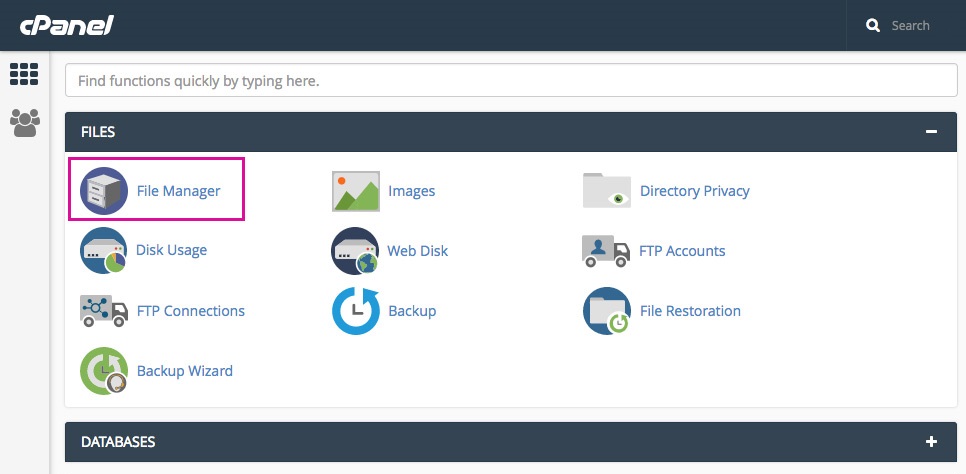Click the DATABASES section header title
Screen dimensions: 966x474
tap(118, 442)
